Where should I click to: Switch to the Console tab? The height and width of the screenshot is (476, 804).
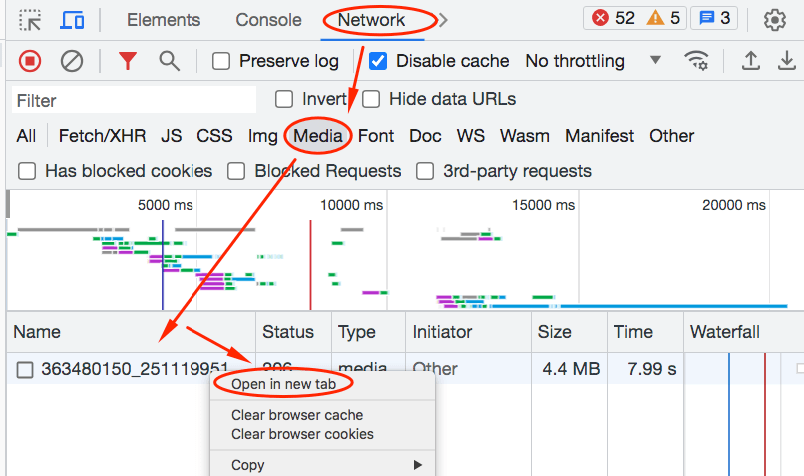point(268,20)
